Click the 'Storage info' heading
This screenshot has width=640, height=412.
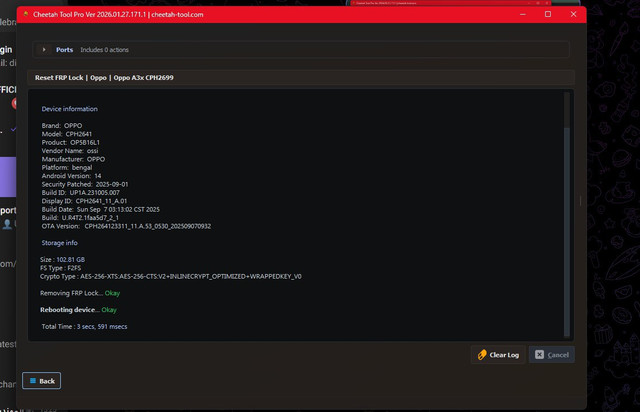[x=60, y=243]
